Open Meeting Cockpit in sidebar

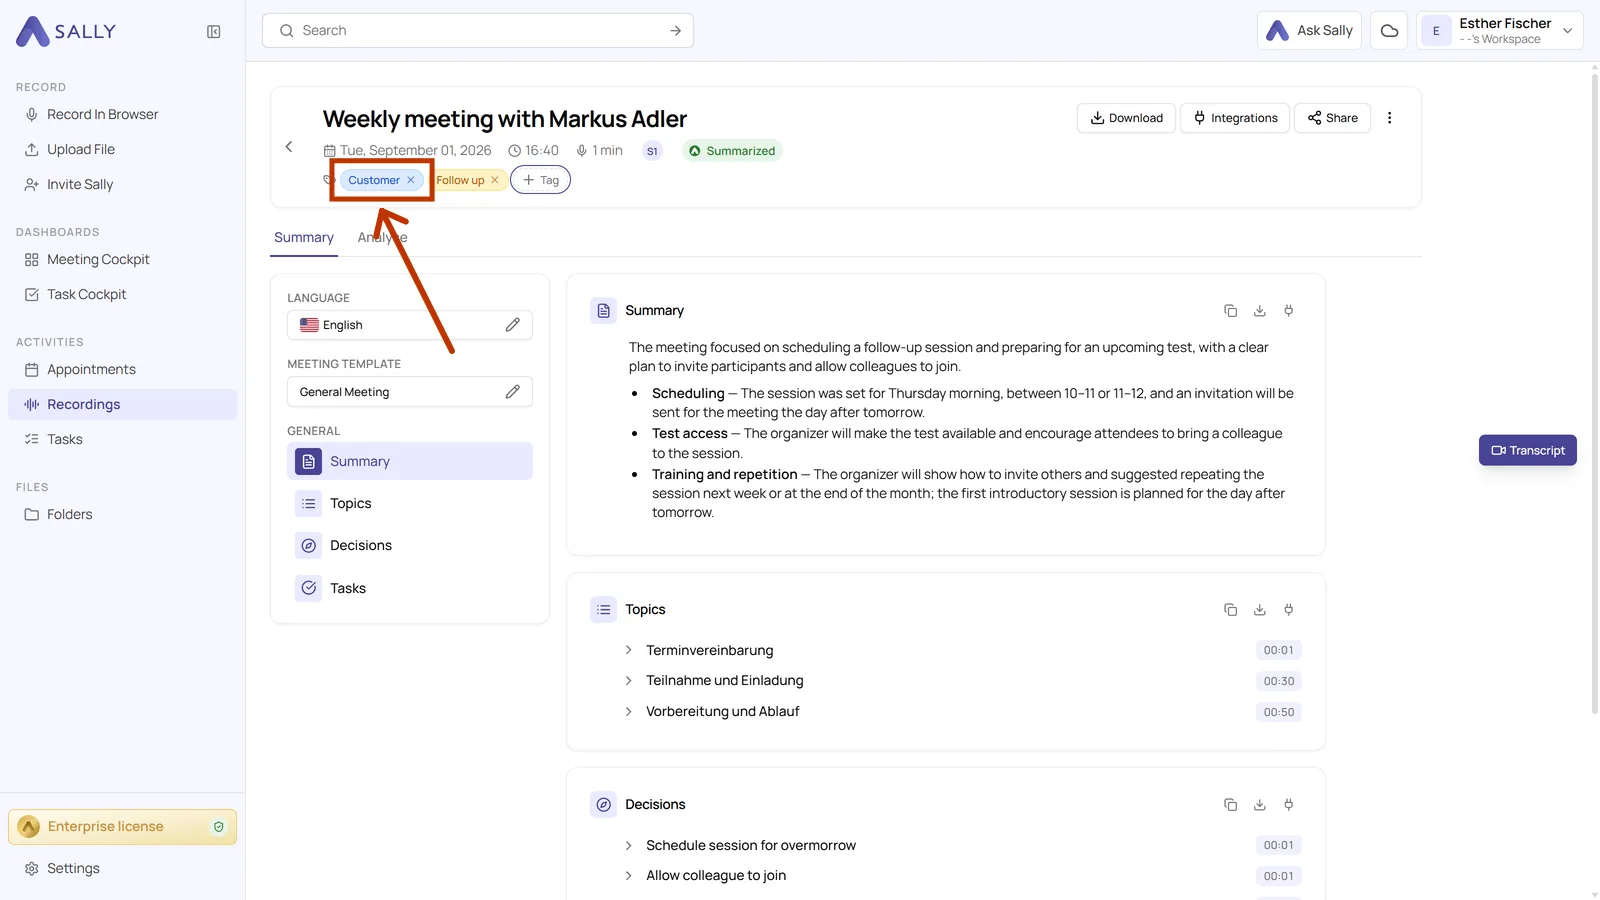click(98, 260)
